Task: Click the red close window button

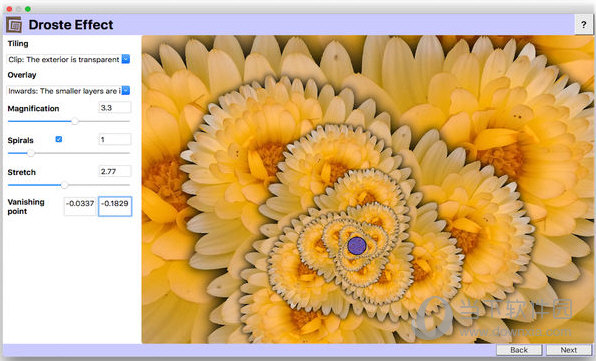Action: (x=10, y=9)
